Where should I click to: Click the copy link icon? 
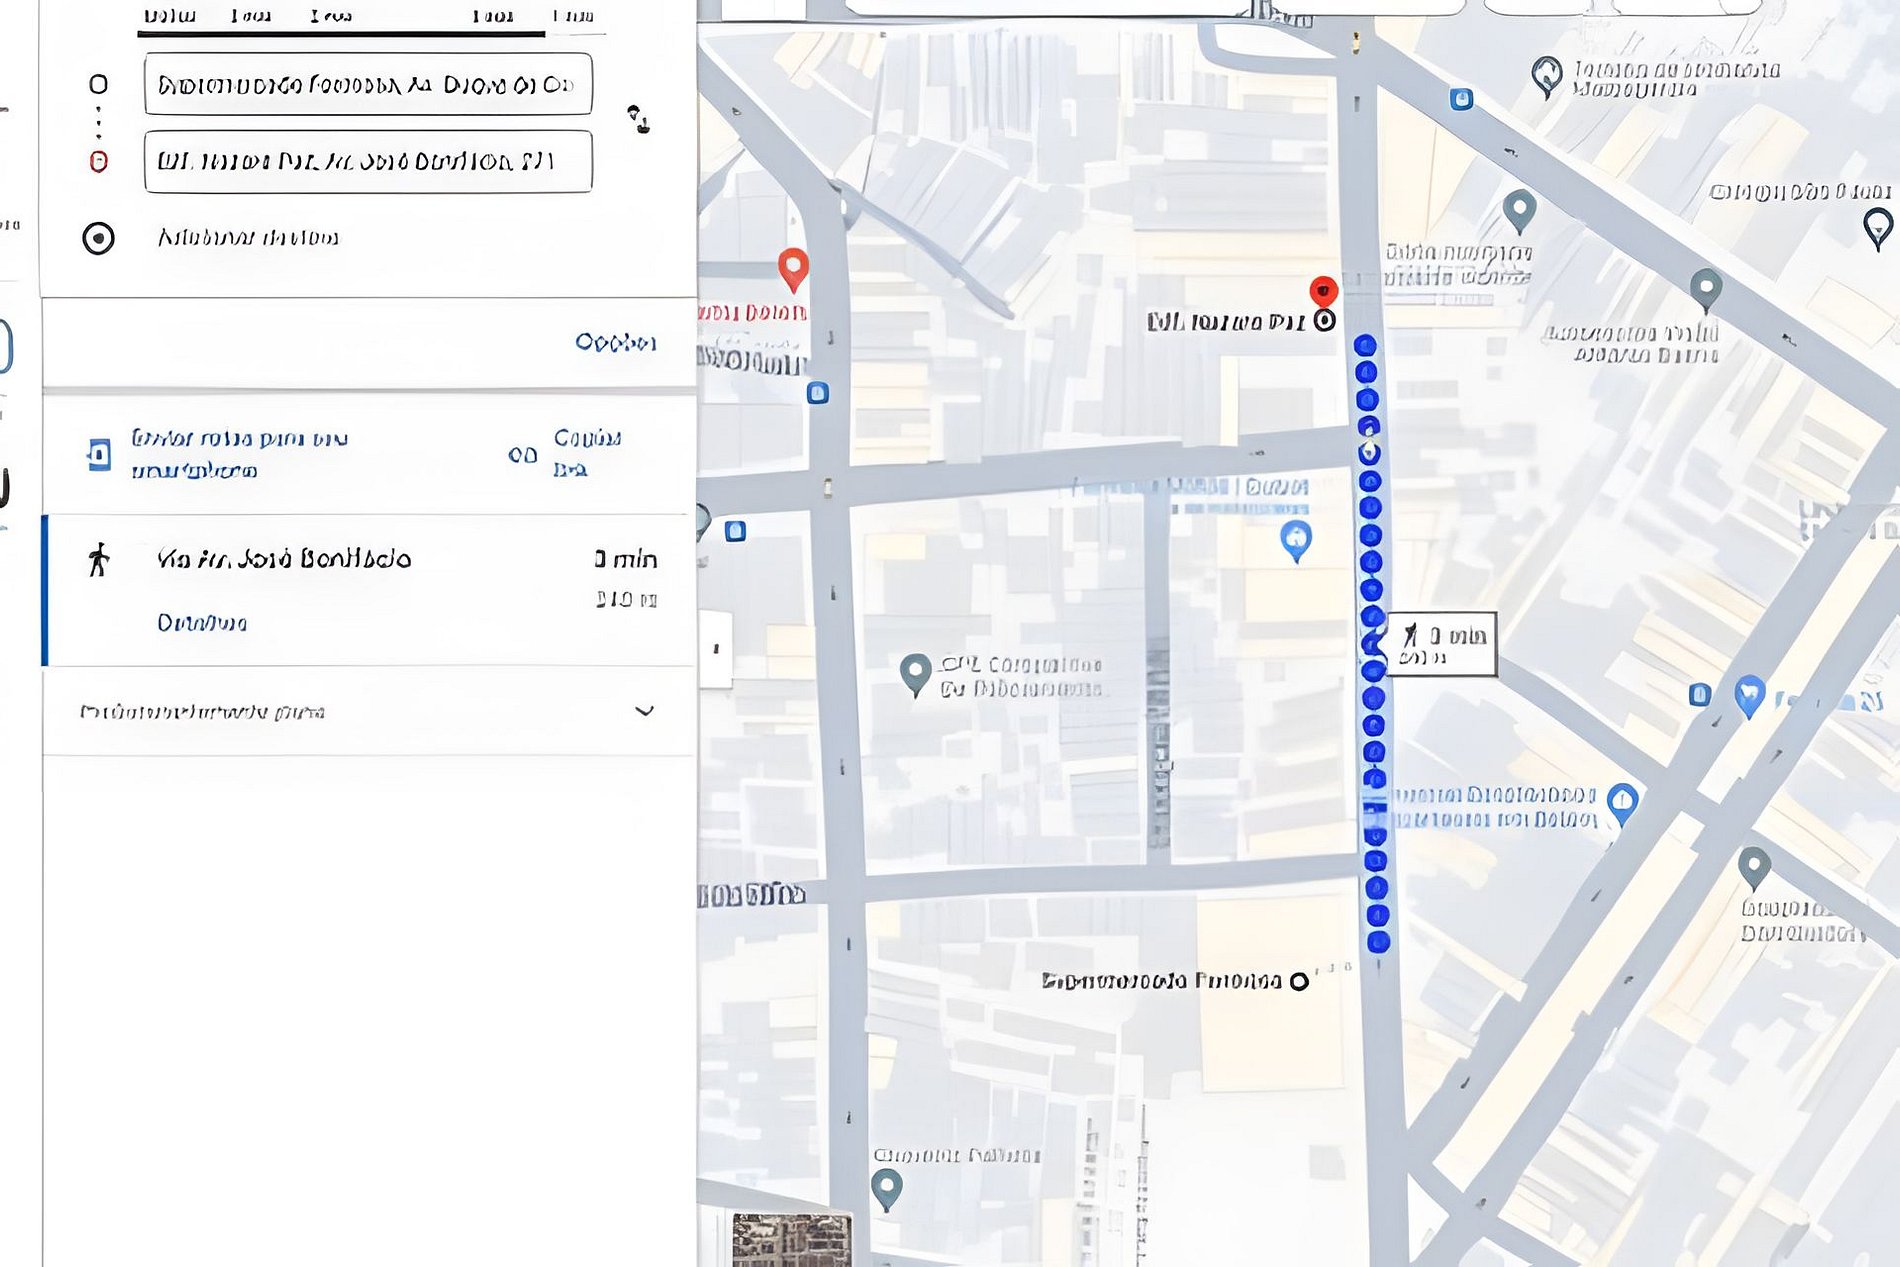click(522, 455)
